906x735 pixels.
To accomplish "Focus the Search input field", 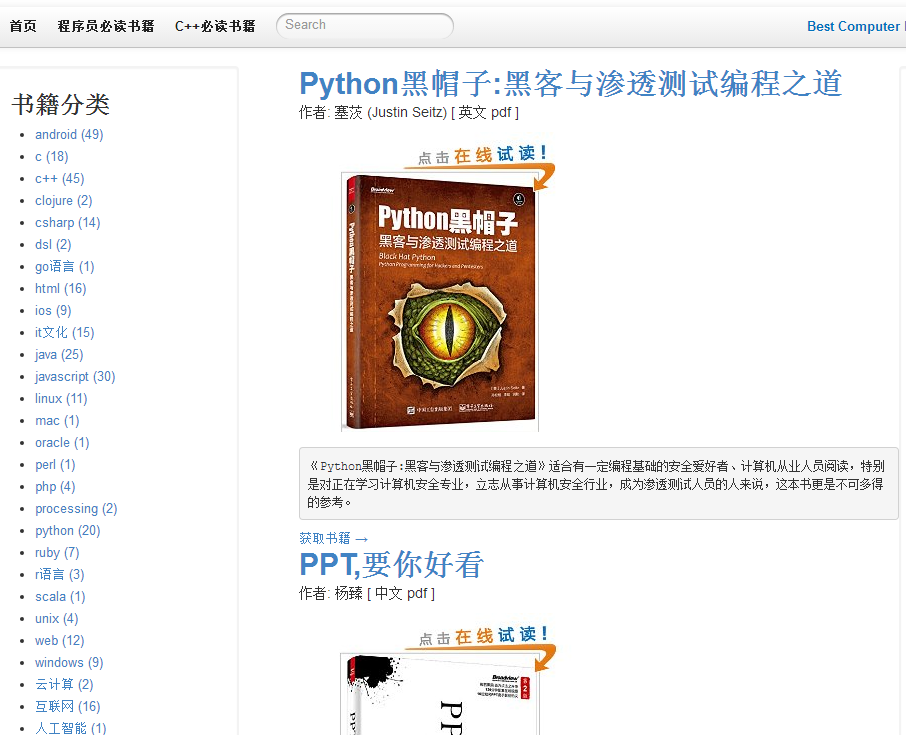I will coord(365,25).
